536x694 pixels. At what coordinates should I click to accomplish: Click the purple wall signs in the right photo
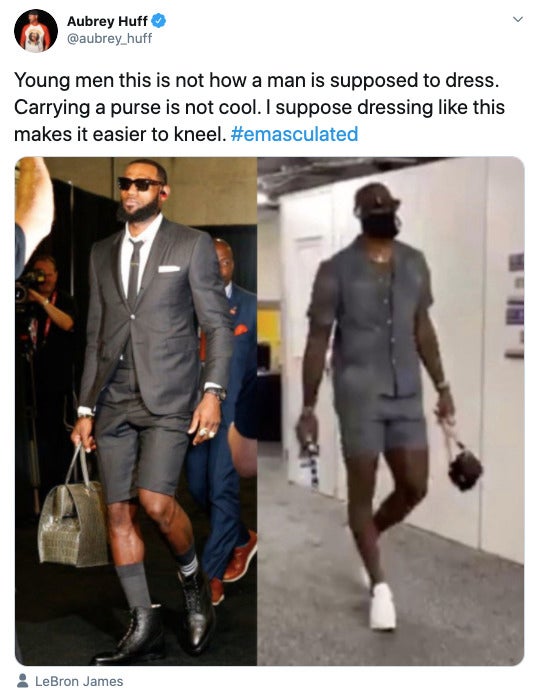pyautogui.click(x=515, y=305)
